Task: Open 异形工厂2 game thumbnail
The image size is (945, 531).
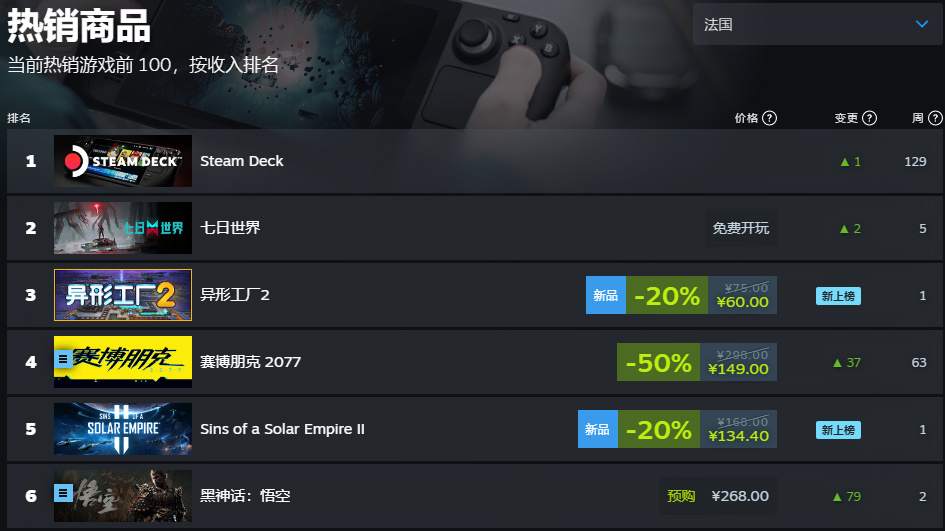Action: click(x=123, y=295)
